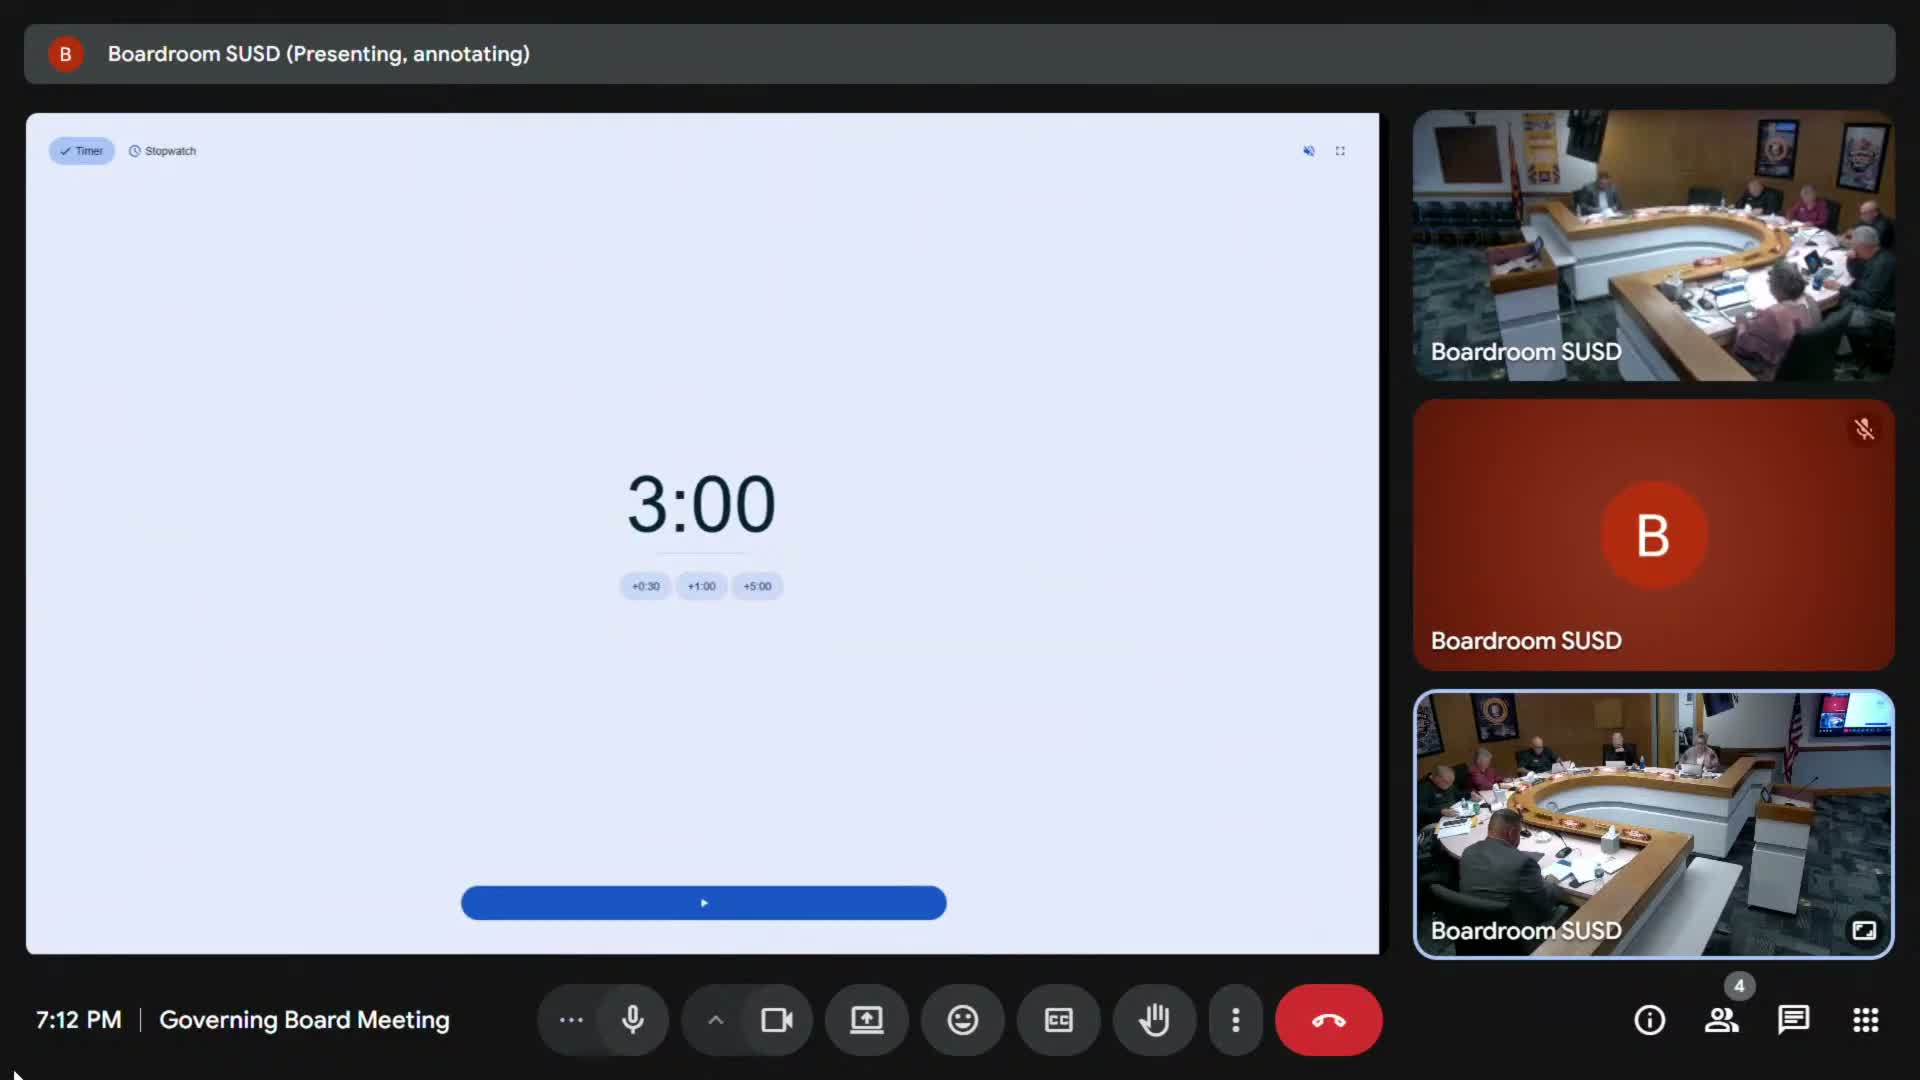Open audio settings ellipsis next to microphone

[571, 1020]
